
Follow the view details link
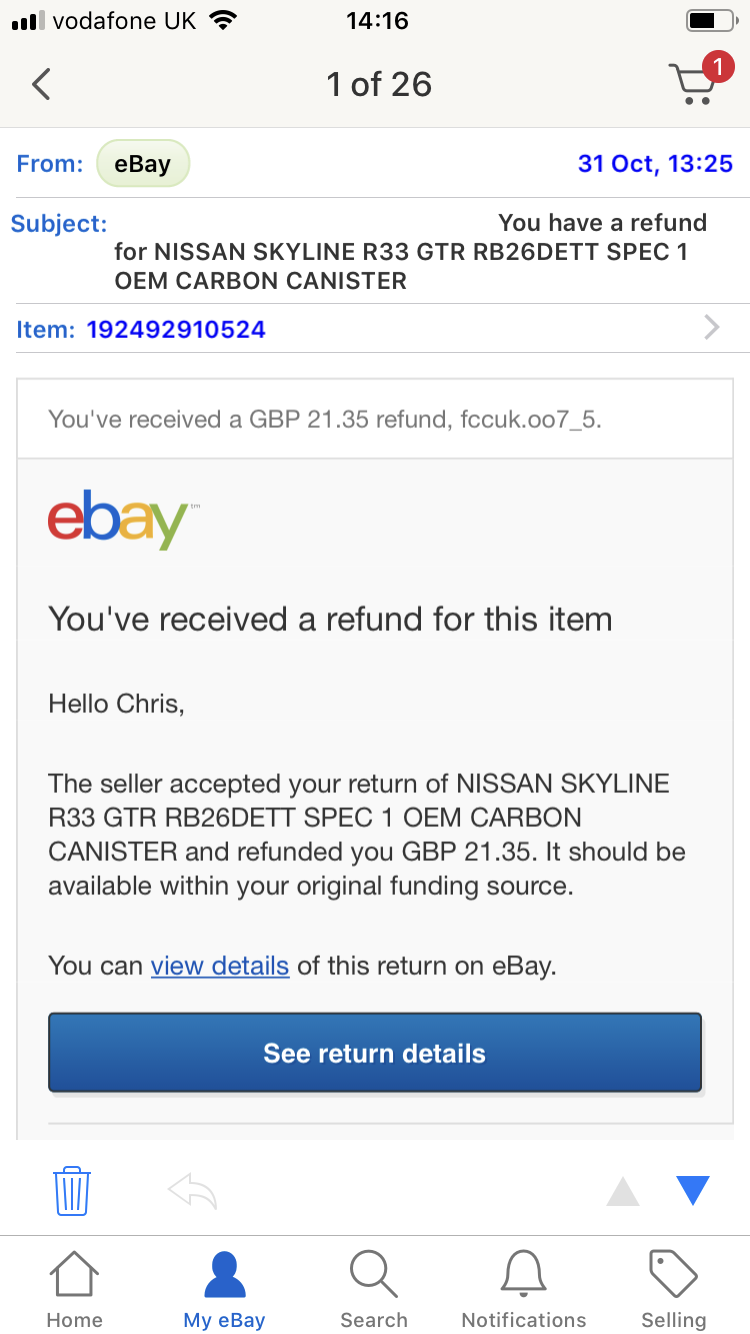tap(220, 966)
